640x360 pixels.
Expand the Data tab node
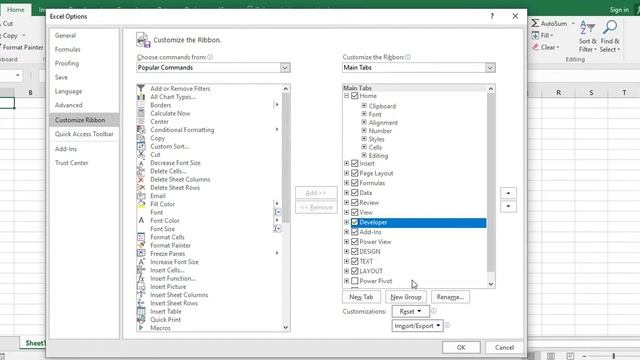pos(347,193)
